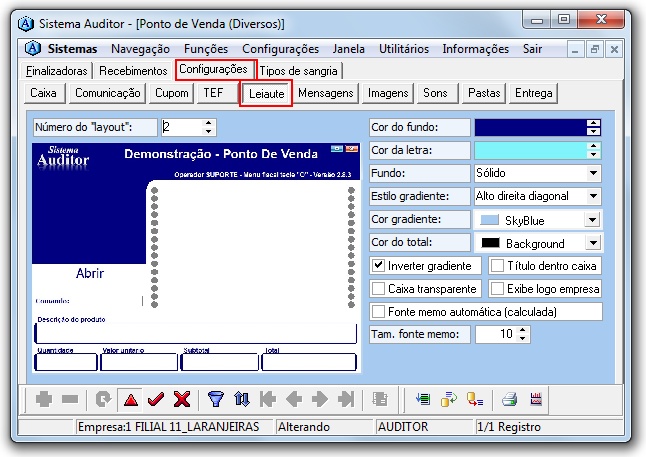
Task: Select the Pastas sub-tab
Action: (484, 93)
